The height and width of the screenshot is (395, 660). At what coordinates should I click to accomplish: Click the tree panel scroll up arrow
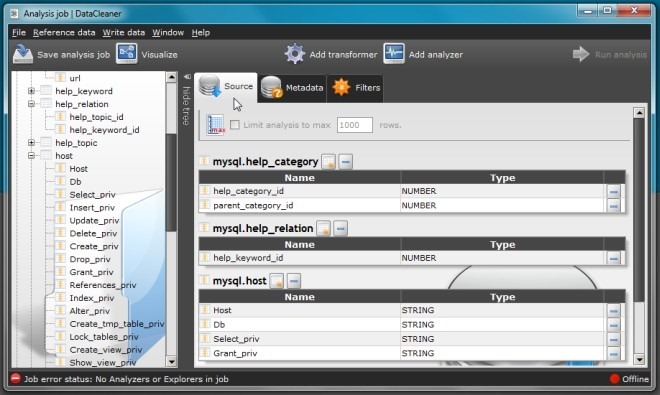pyautogui.click(x=171, y=77)
